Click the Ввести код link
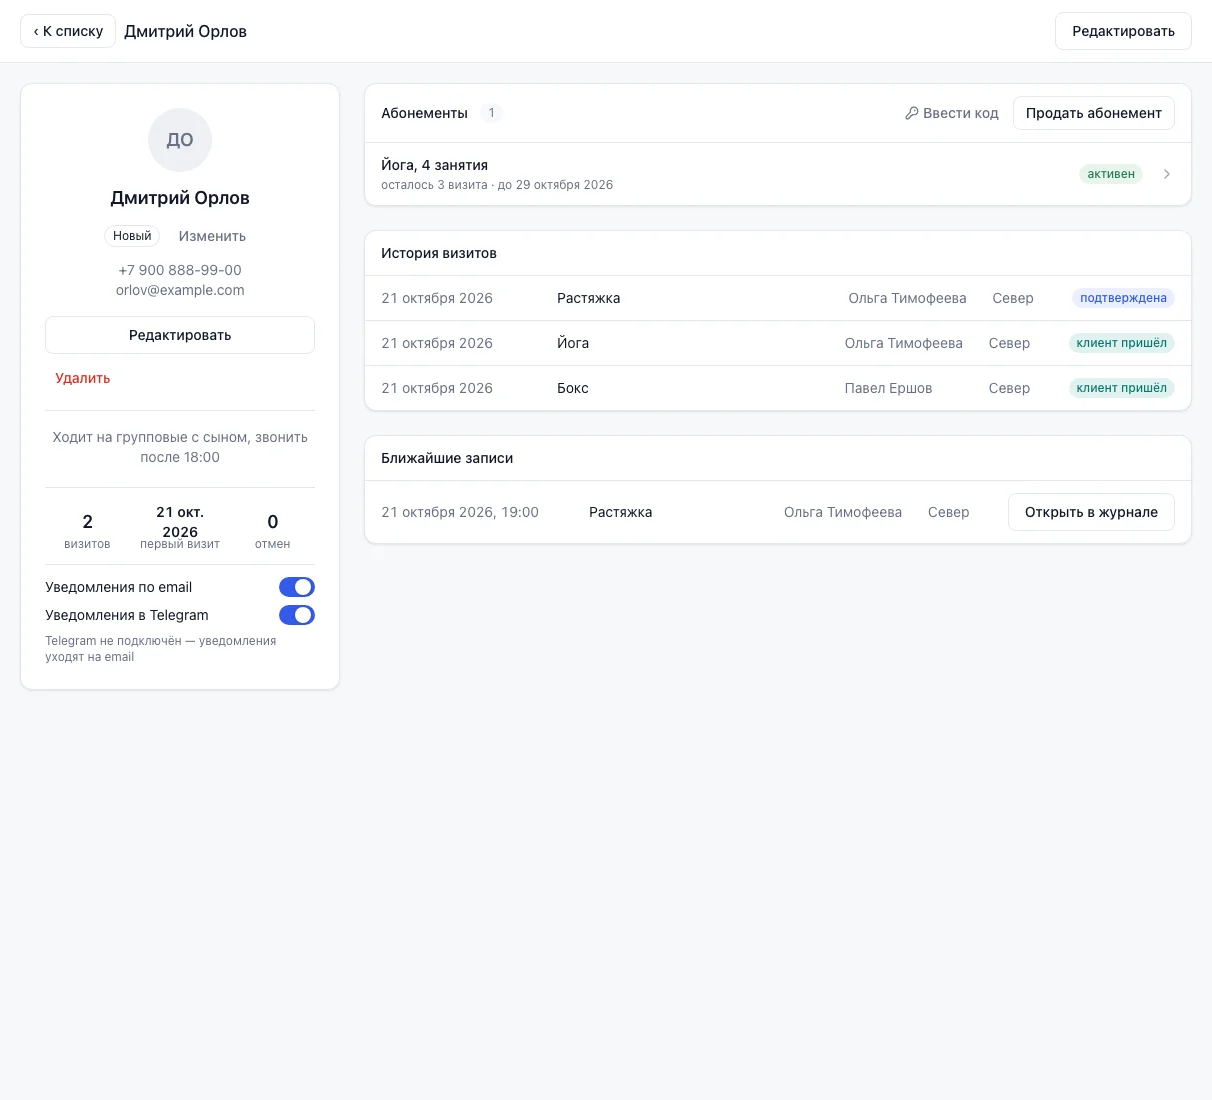Viewport: 1212px width, 1100px height. click(952, 113)
